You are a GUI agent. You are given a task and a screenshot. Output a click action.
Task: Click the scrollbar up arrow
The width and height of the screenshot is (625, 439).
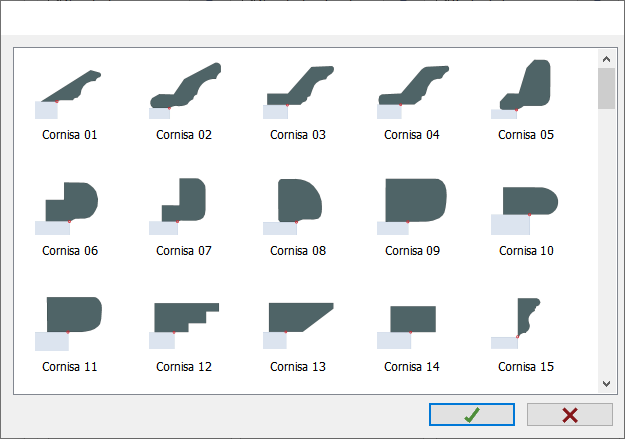click(606, 59)
